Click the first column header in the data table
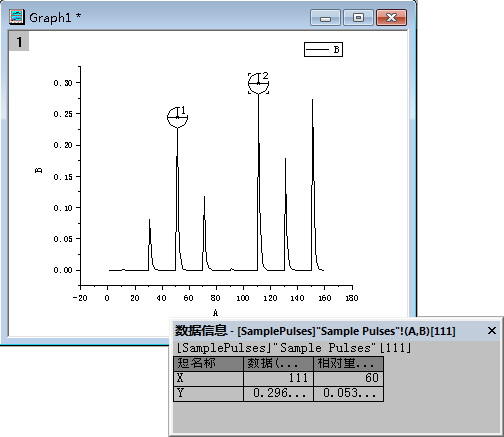504x437 pixels. (x=208, y=363)
